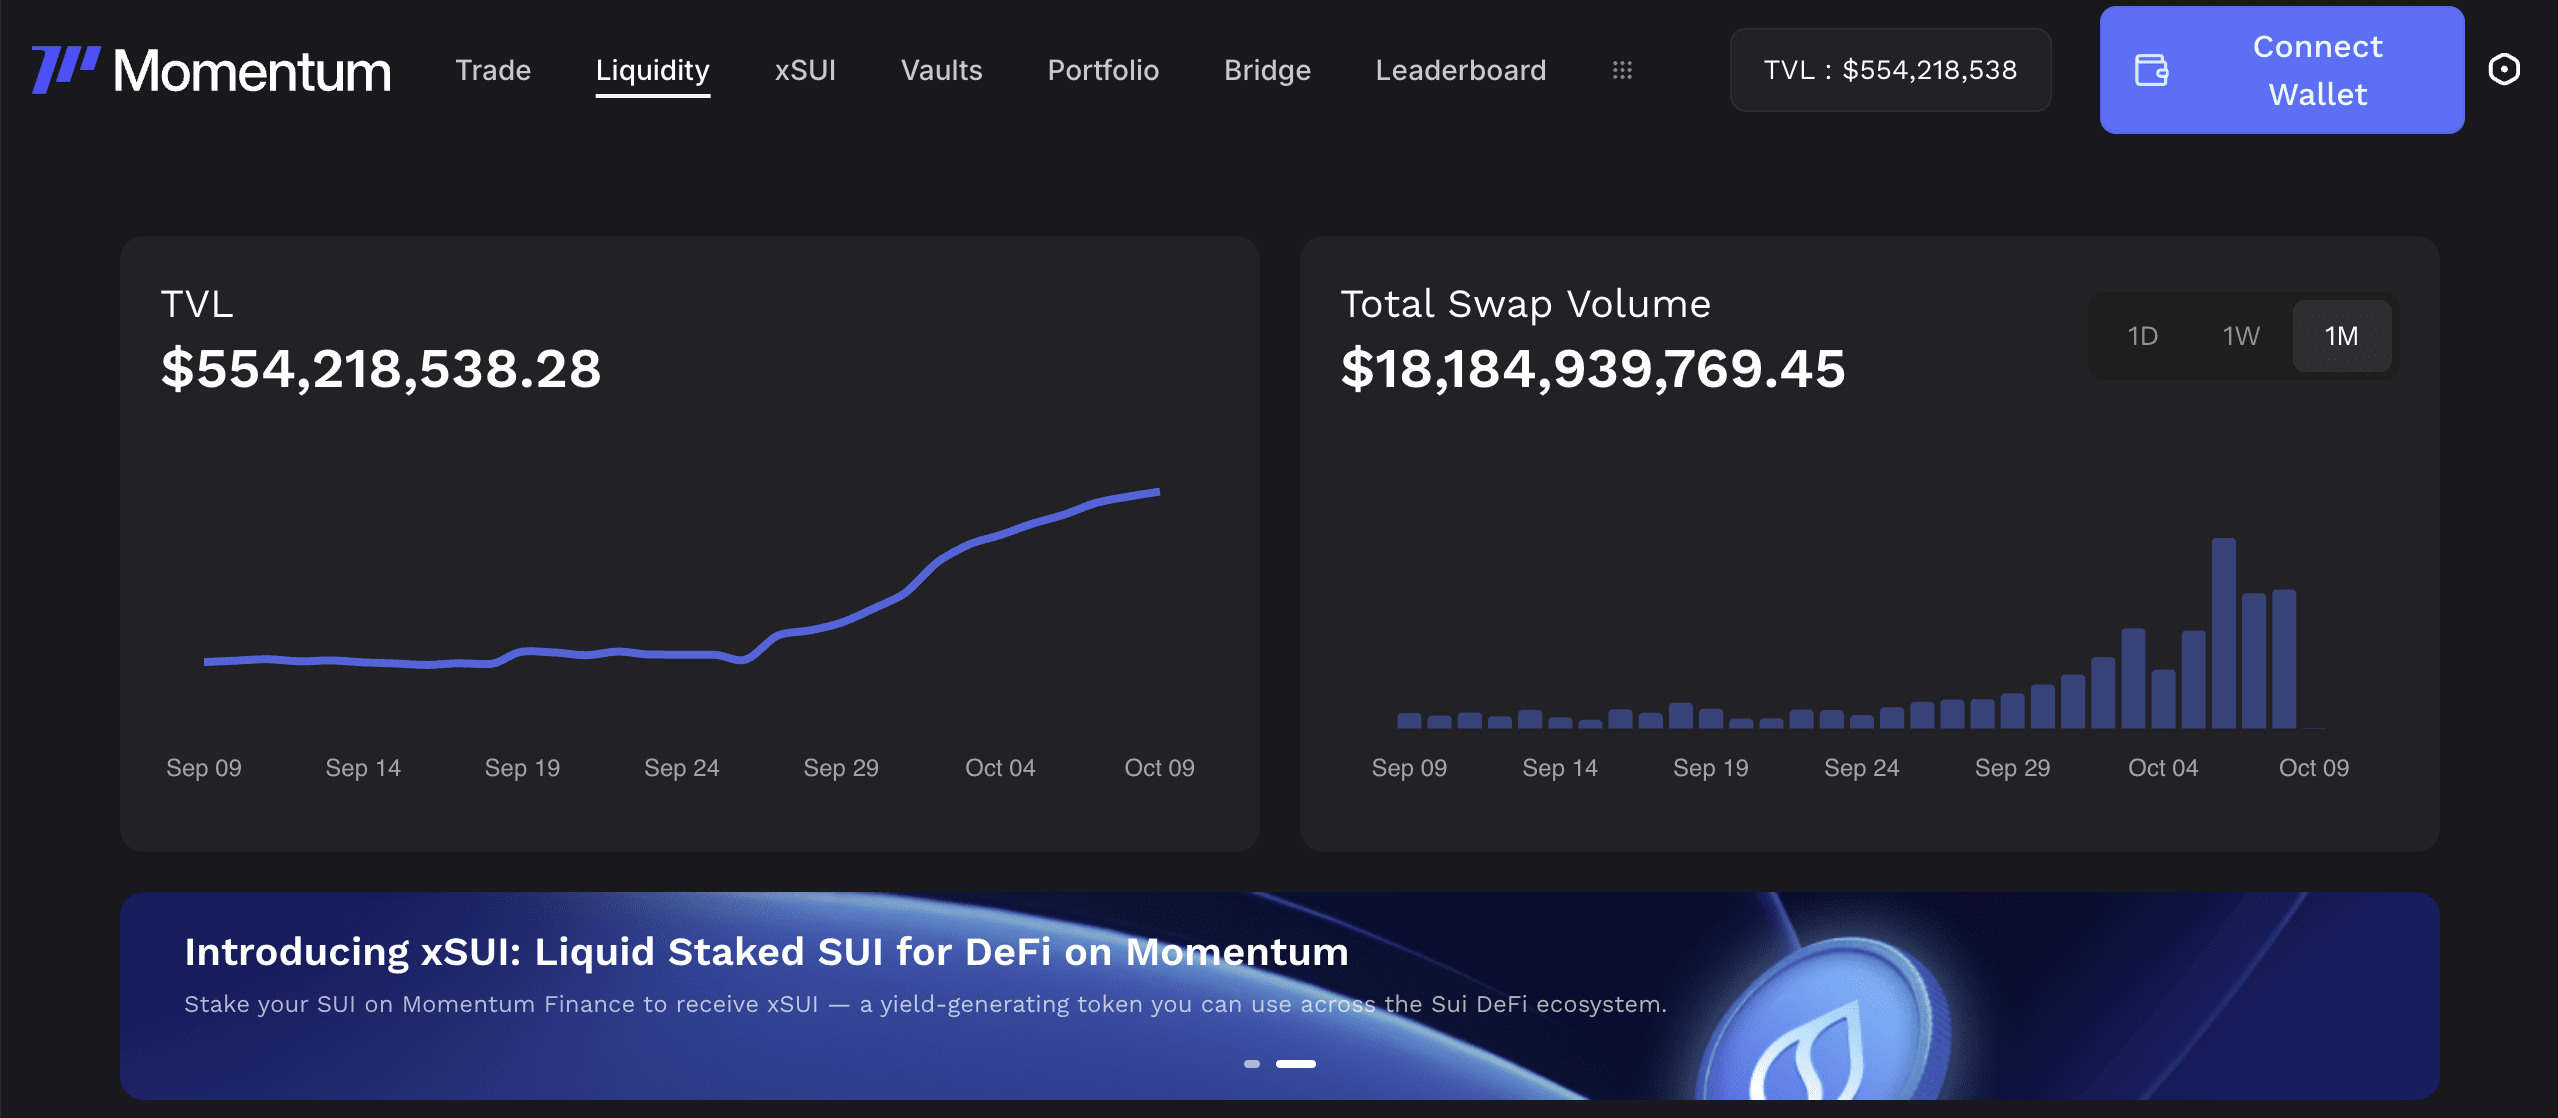The image size is (2558, 1118).
Task: Click the TVL value badge in header
Action: [1890, 70]
